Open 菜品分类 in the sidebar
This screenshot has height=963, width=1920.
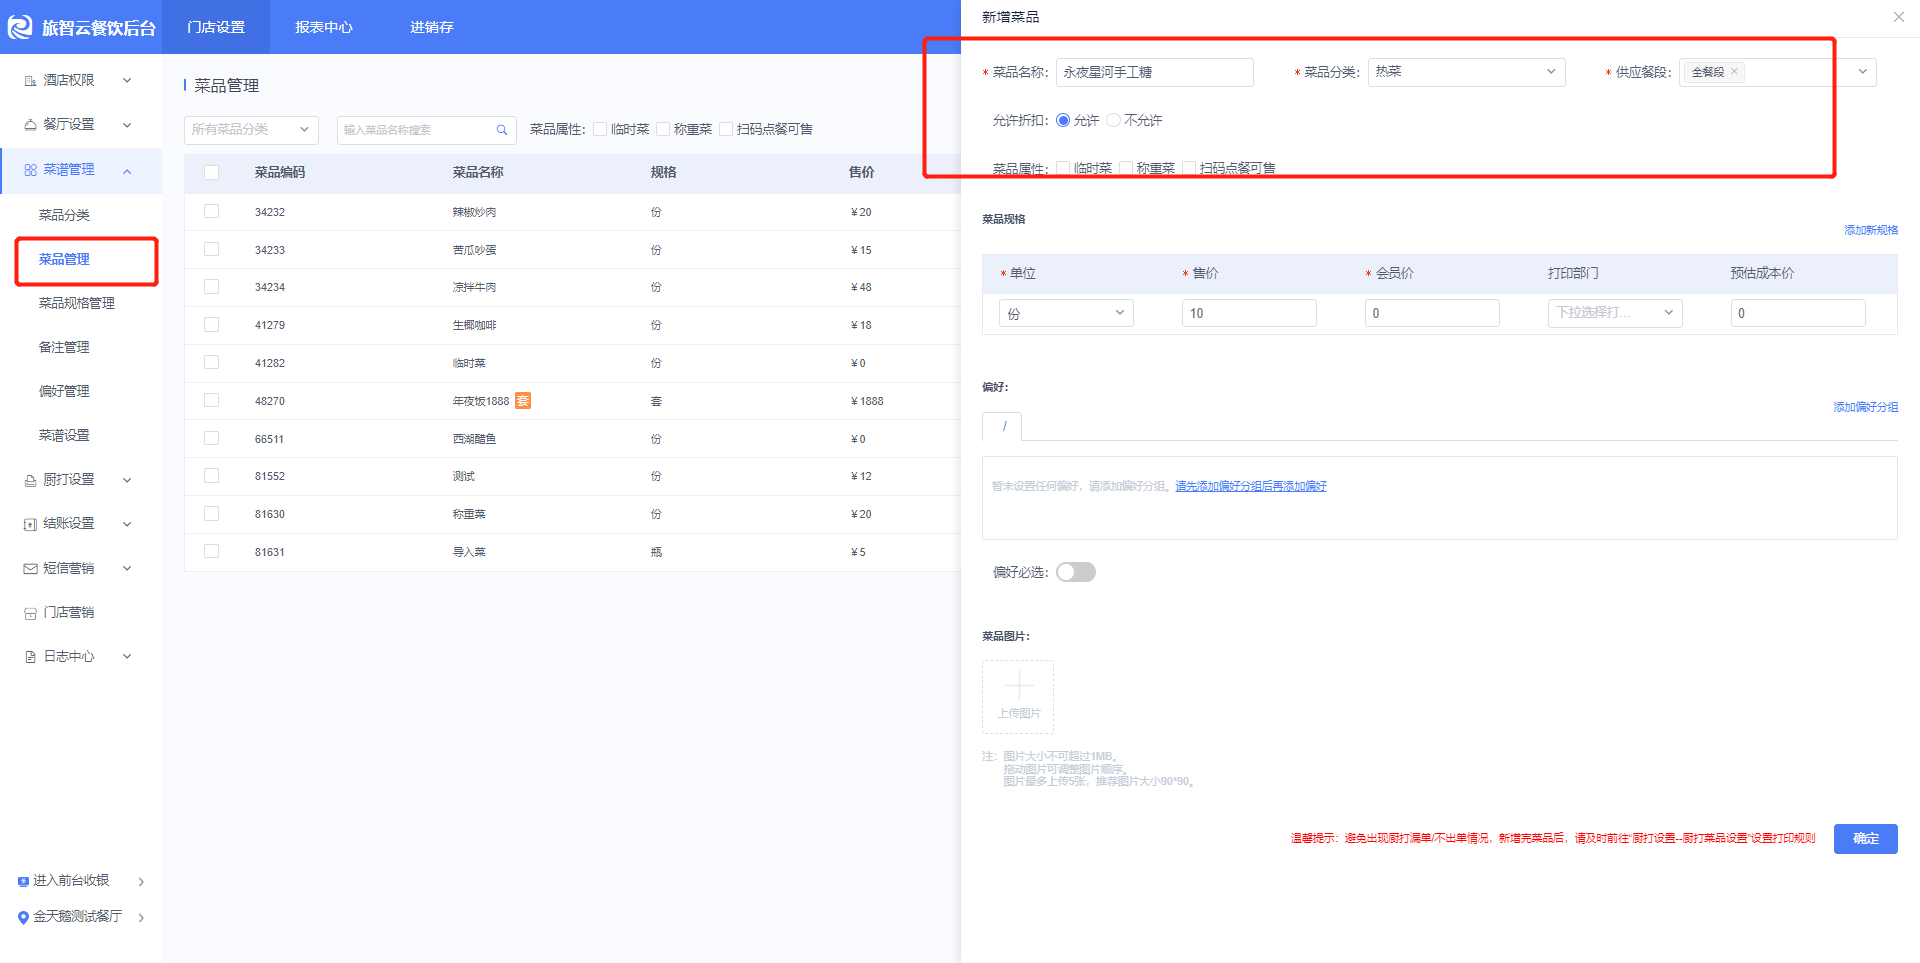(x=64, y=215)
